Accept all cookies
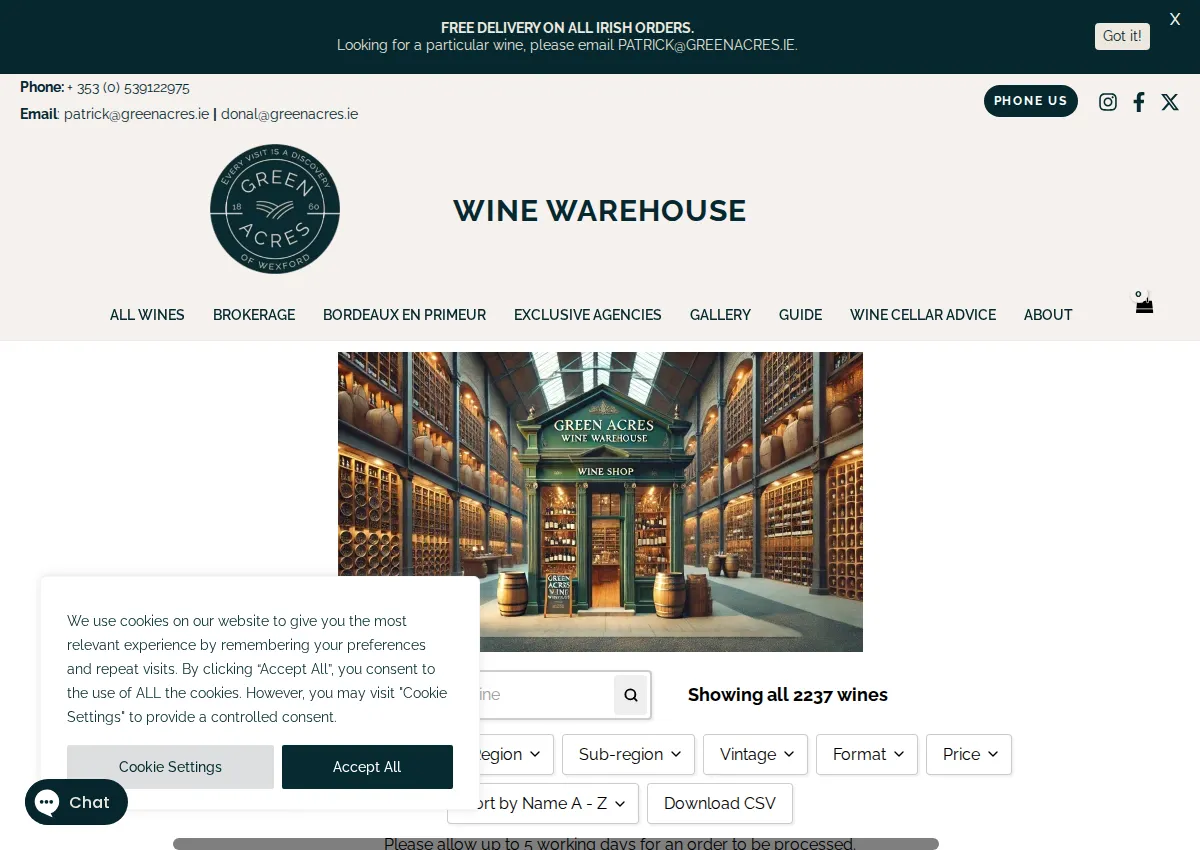Image resolution: width=1200 pixels, height=850 pixels. (x=367, y=767)
